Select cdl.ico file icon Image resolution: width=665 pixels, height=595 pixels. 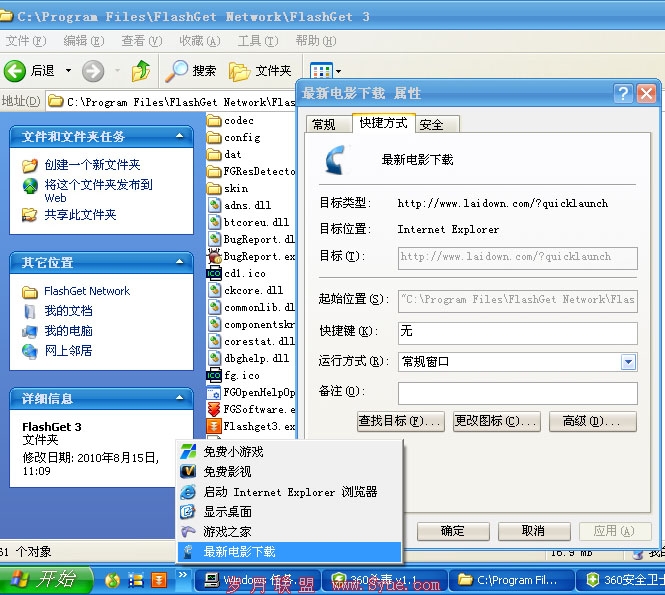click(x=214, y=274)
